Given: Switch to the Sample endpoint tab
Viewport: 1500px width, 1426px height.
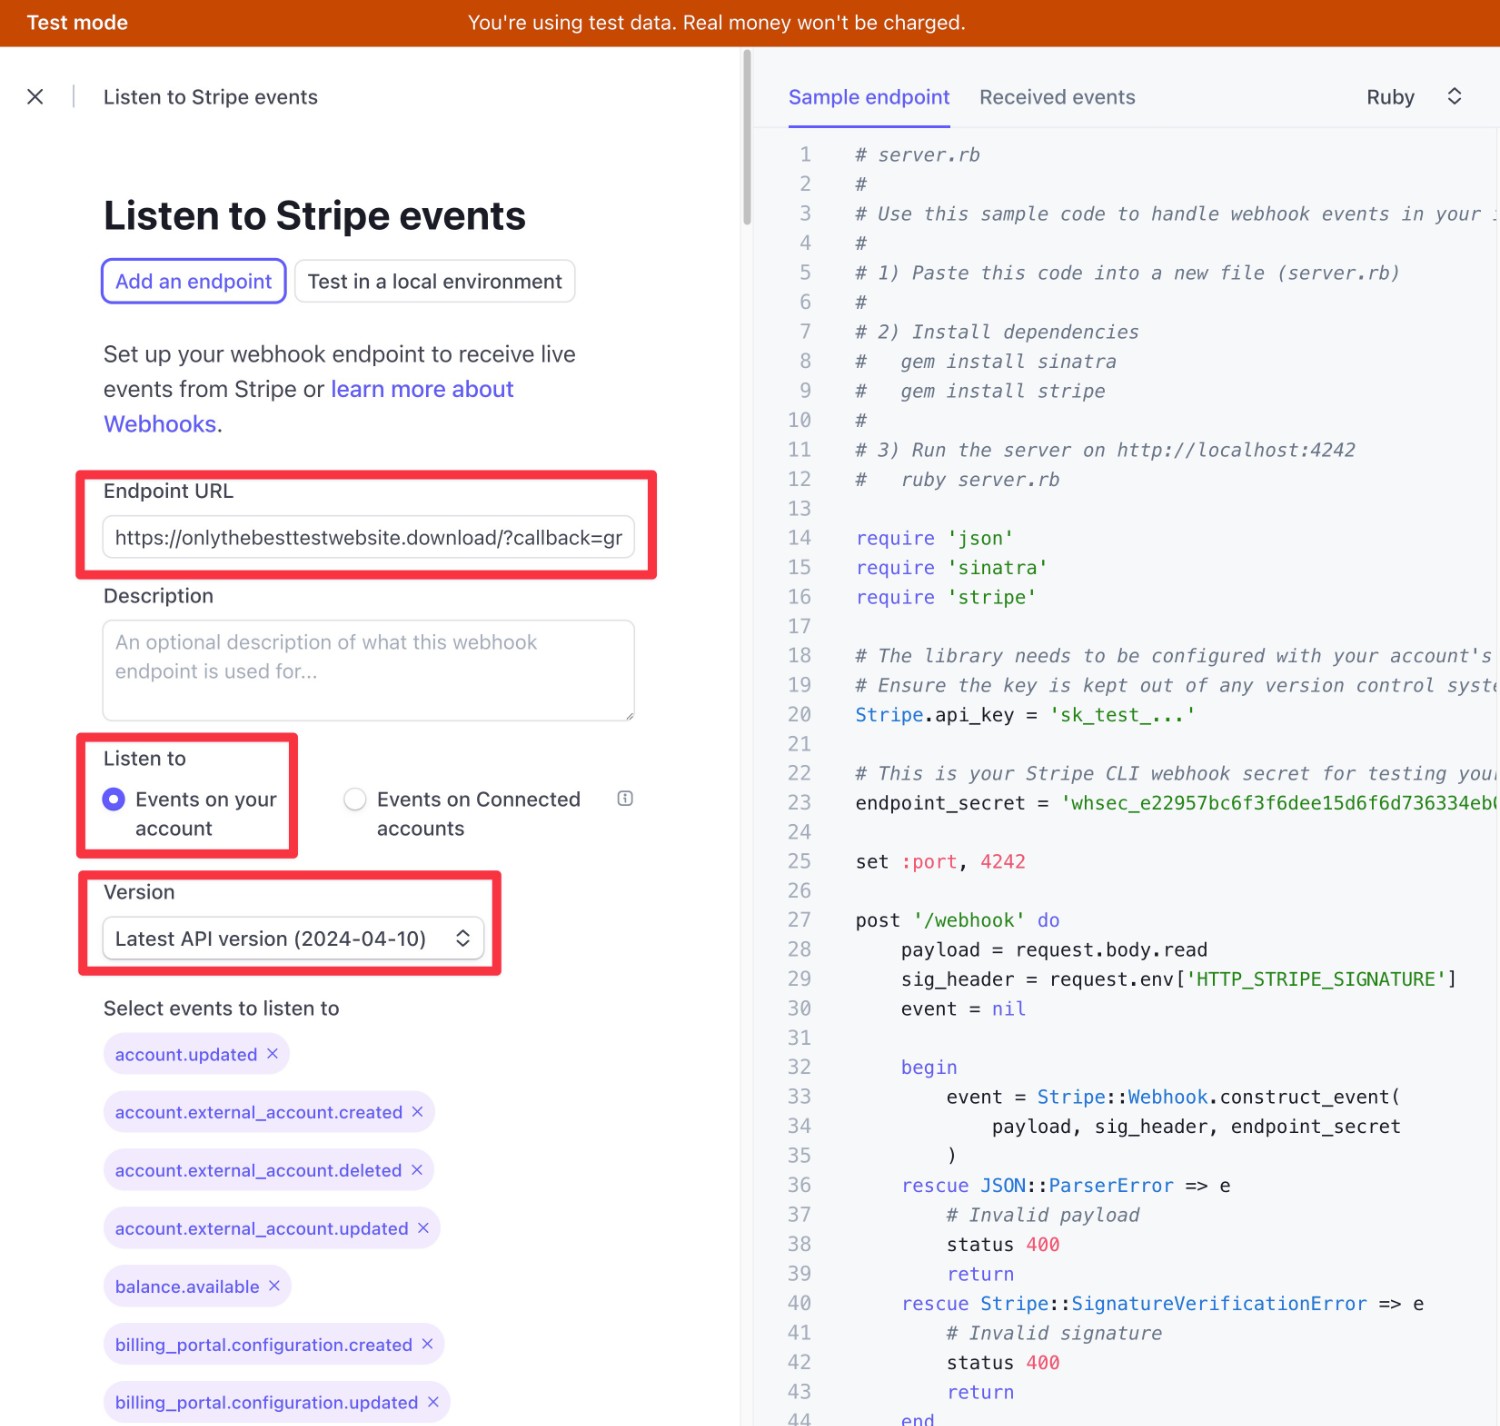Looking at the screenshot, I should [868, 96].
